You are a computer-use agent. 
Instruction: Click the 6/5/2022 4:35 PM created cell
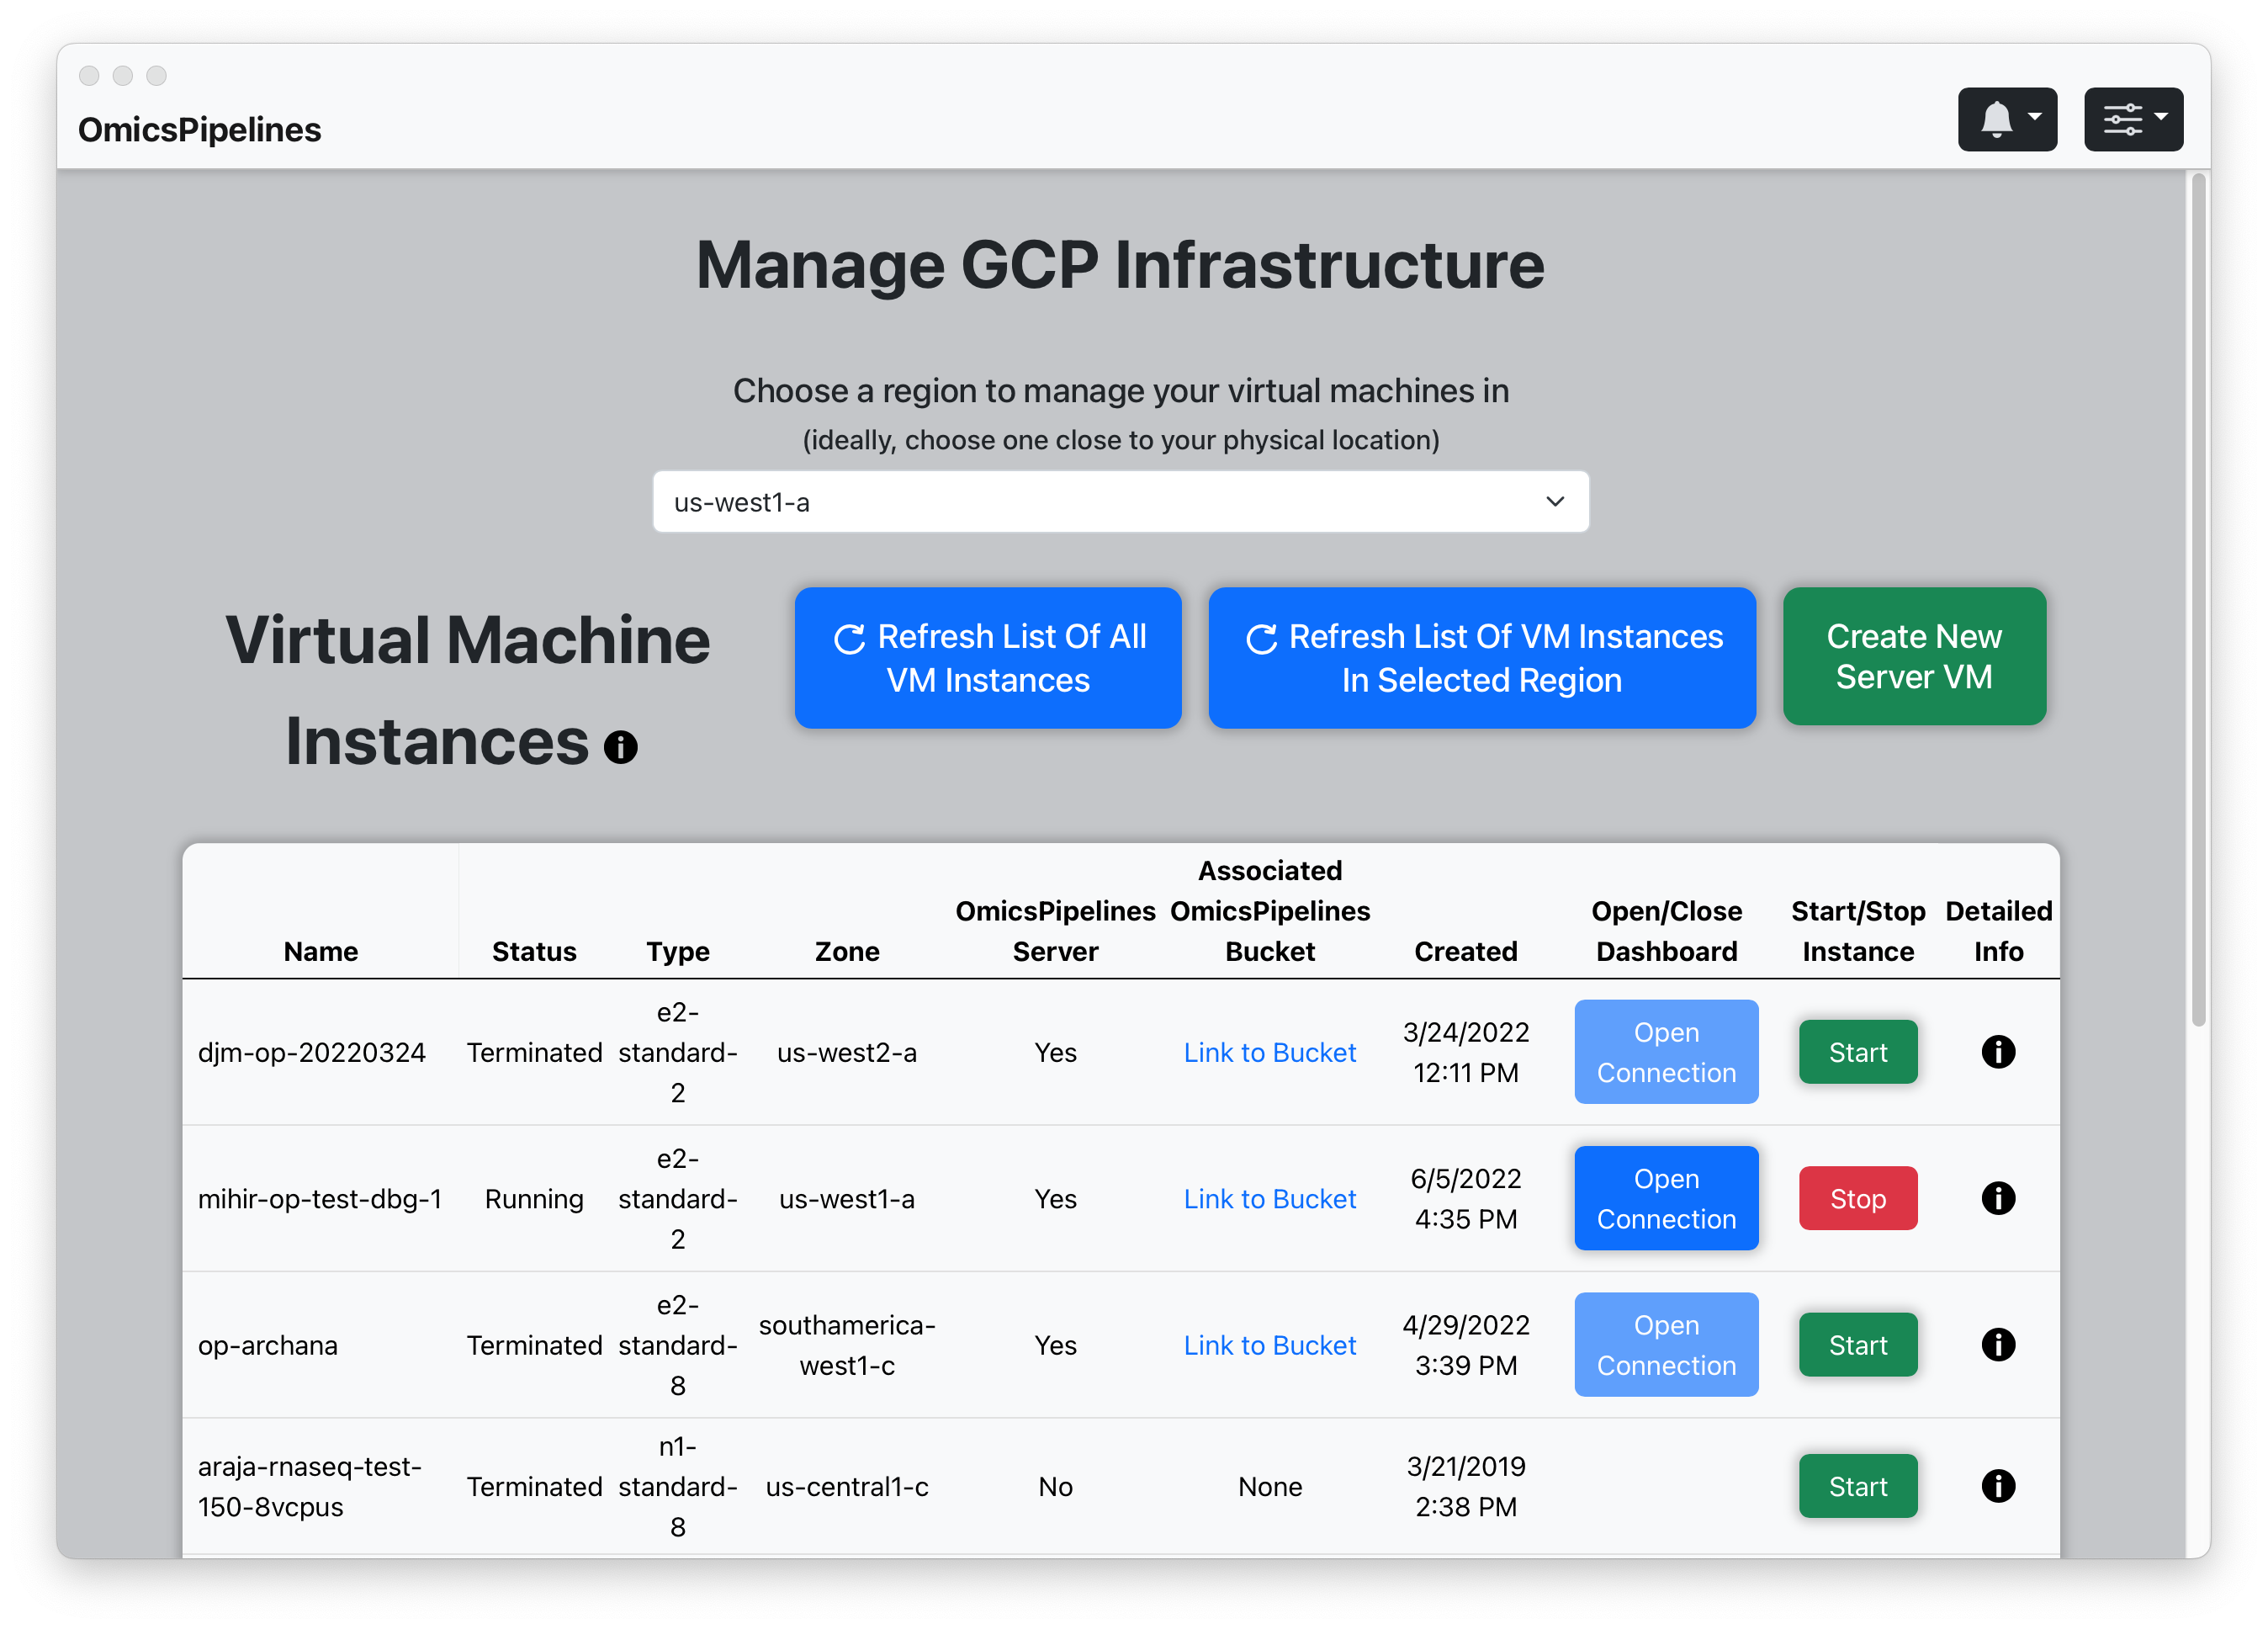pyautogui.click(x=1465, y=1197)
